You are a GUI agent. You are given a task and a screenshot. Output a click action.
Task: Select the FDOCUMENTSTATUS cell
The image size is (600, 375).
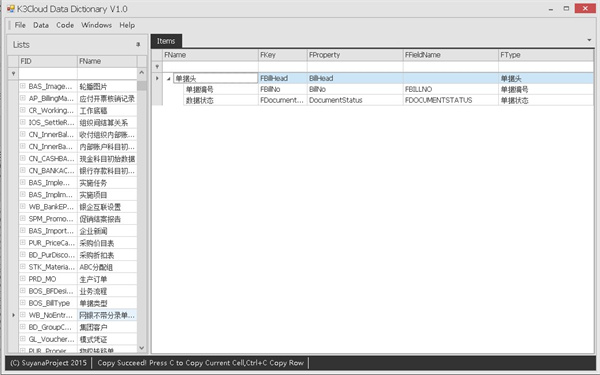pos(450,100)
